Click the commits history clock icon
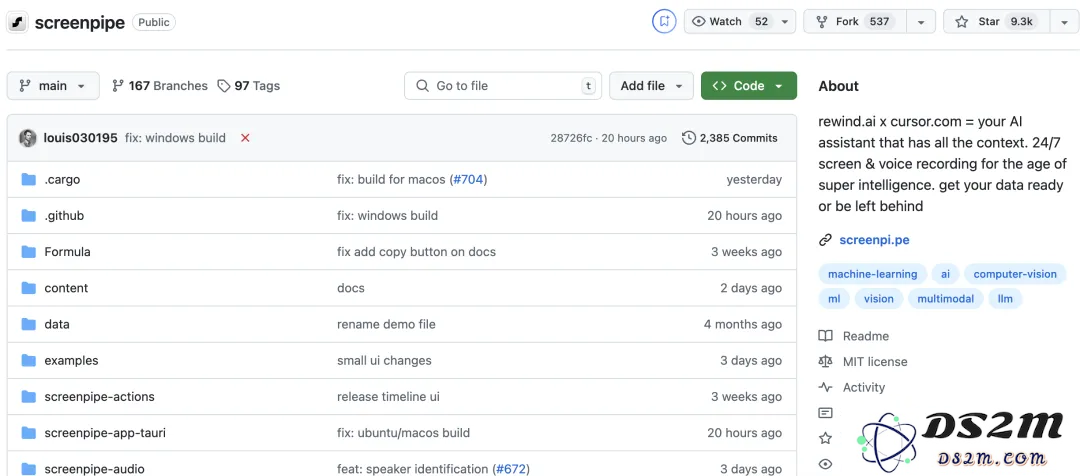The height and width of the screenshot is (476, 1080). (689, 138)
